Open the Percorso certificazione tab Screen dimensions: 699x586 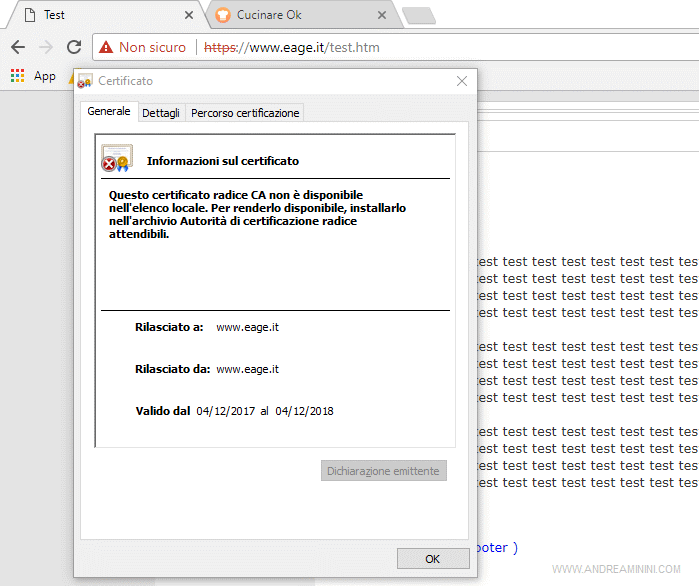245,113
